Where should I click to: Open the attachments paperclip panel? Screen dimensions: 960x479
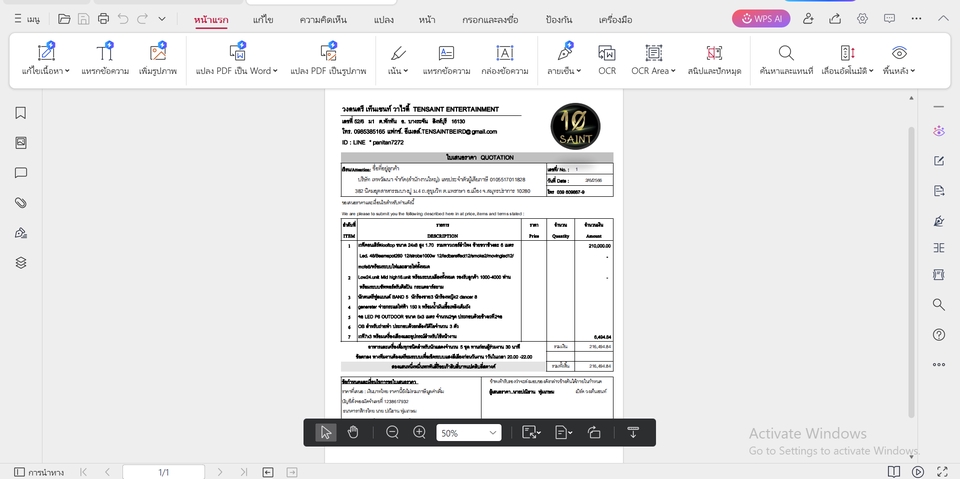point(21,203)
